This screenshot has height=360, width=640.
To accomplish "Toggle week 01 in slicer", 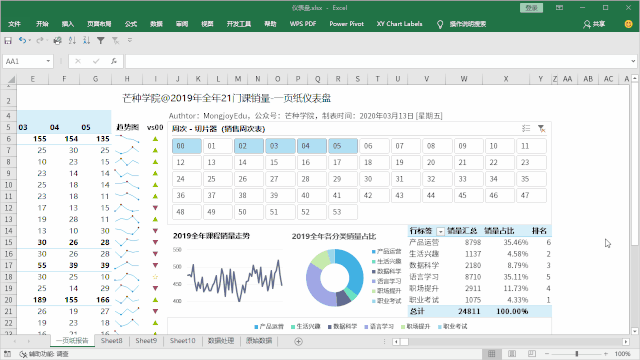I will tap(218, 146).
